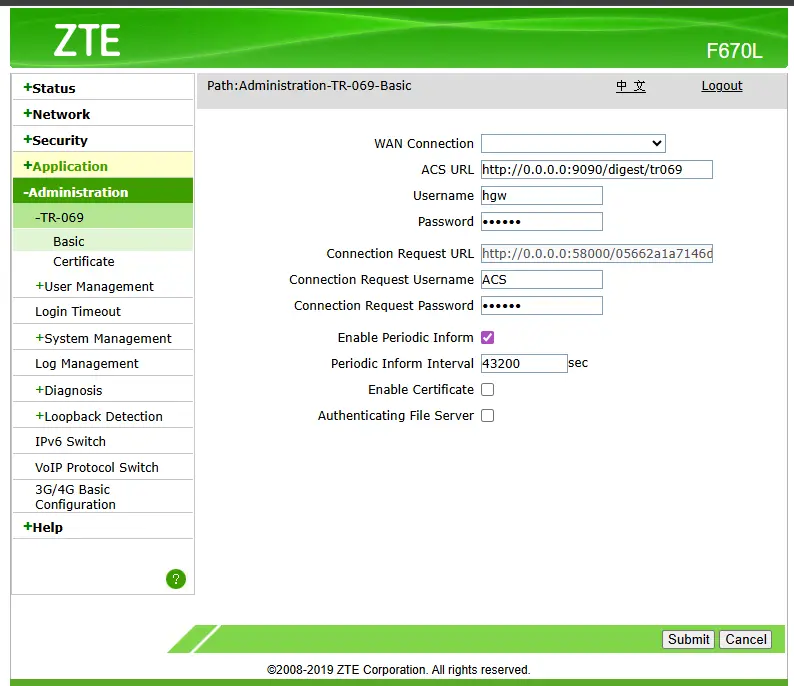Expand the Network menu

click(57, 114)
